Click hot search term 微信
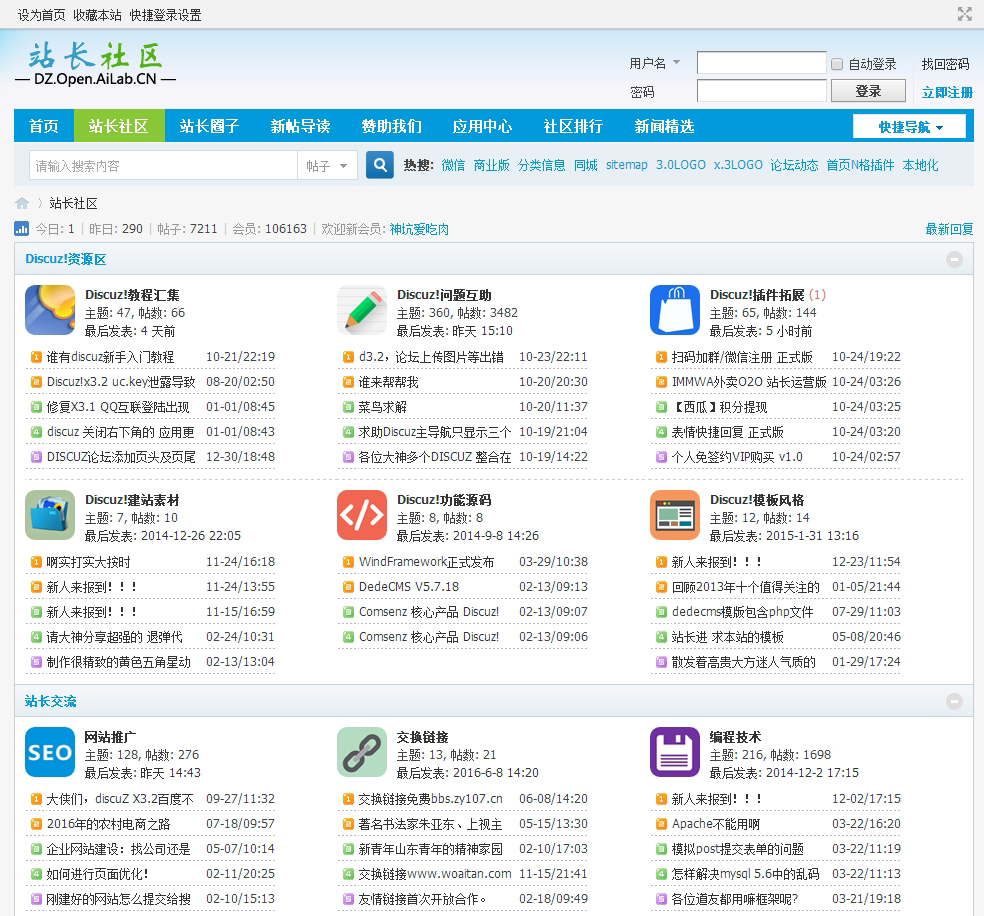Screen dimensions: 984x916 (x=453, y=165)
